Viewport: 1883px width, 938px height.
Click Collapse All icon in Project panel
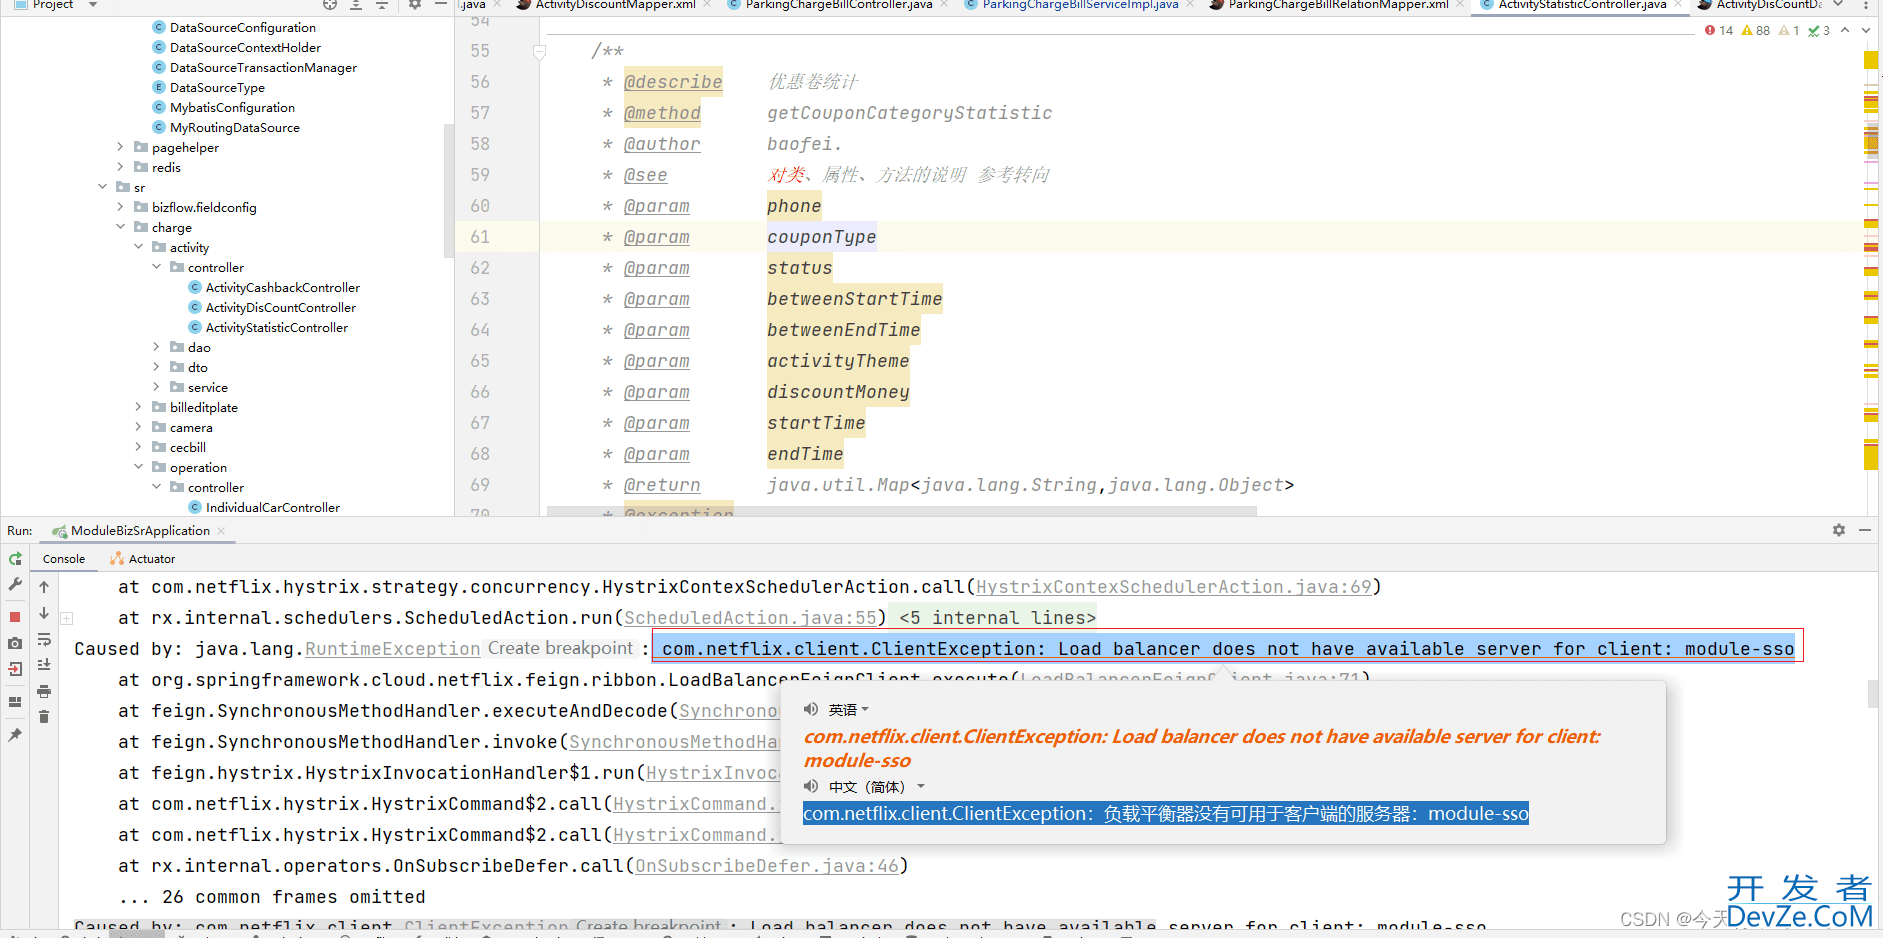coord(381,5)
